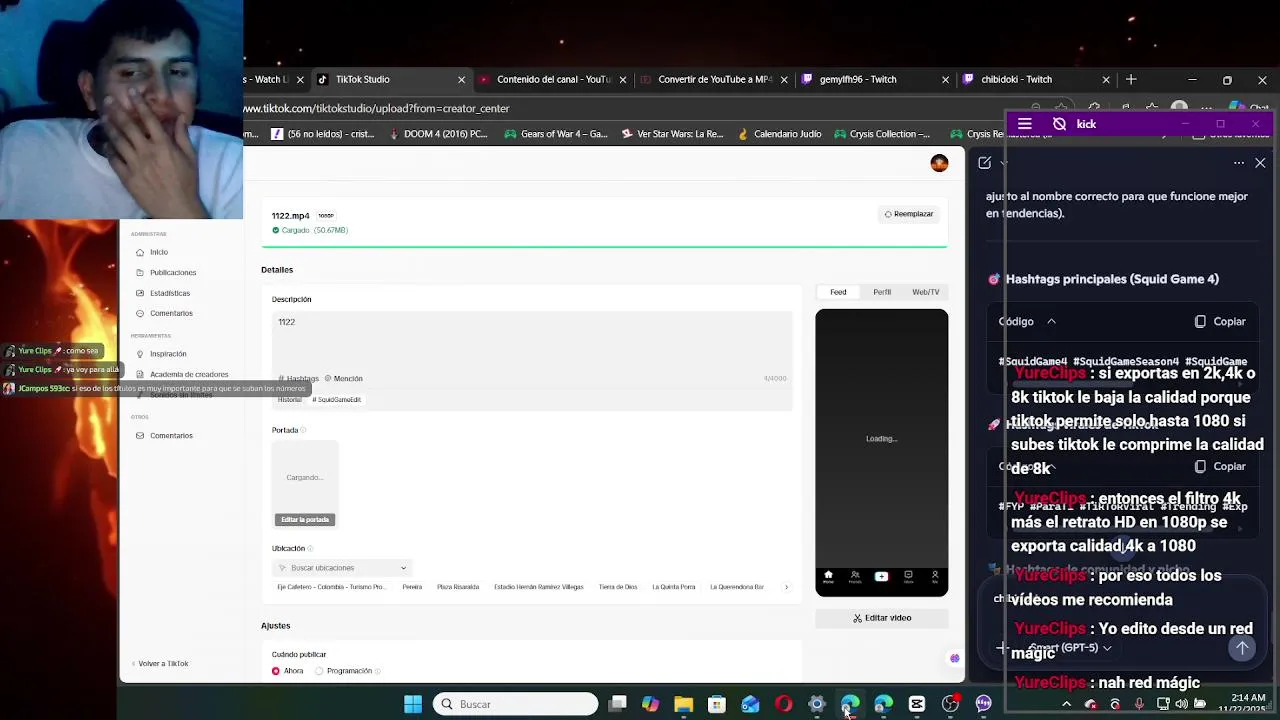Image resolution: width=1280 pixels, height=720 pixels.
Task: Open the kick window hamburger menu
Action: (1025, 124)
